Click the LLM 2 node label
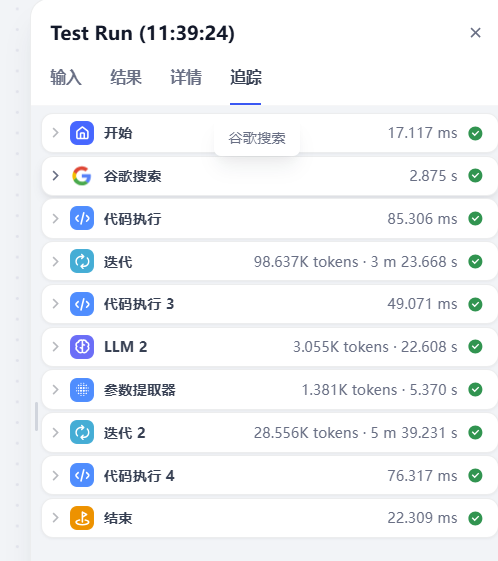 (x=126, y=347)
